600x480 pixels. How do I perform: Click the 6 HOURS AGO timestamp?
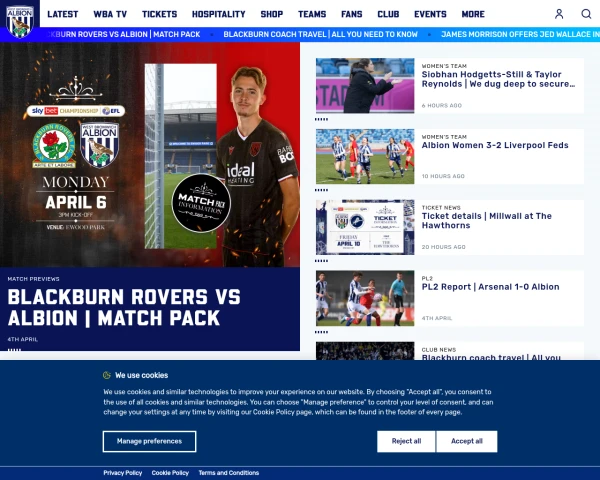[442, 105]
